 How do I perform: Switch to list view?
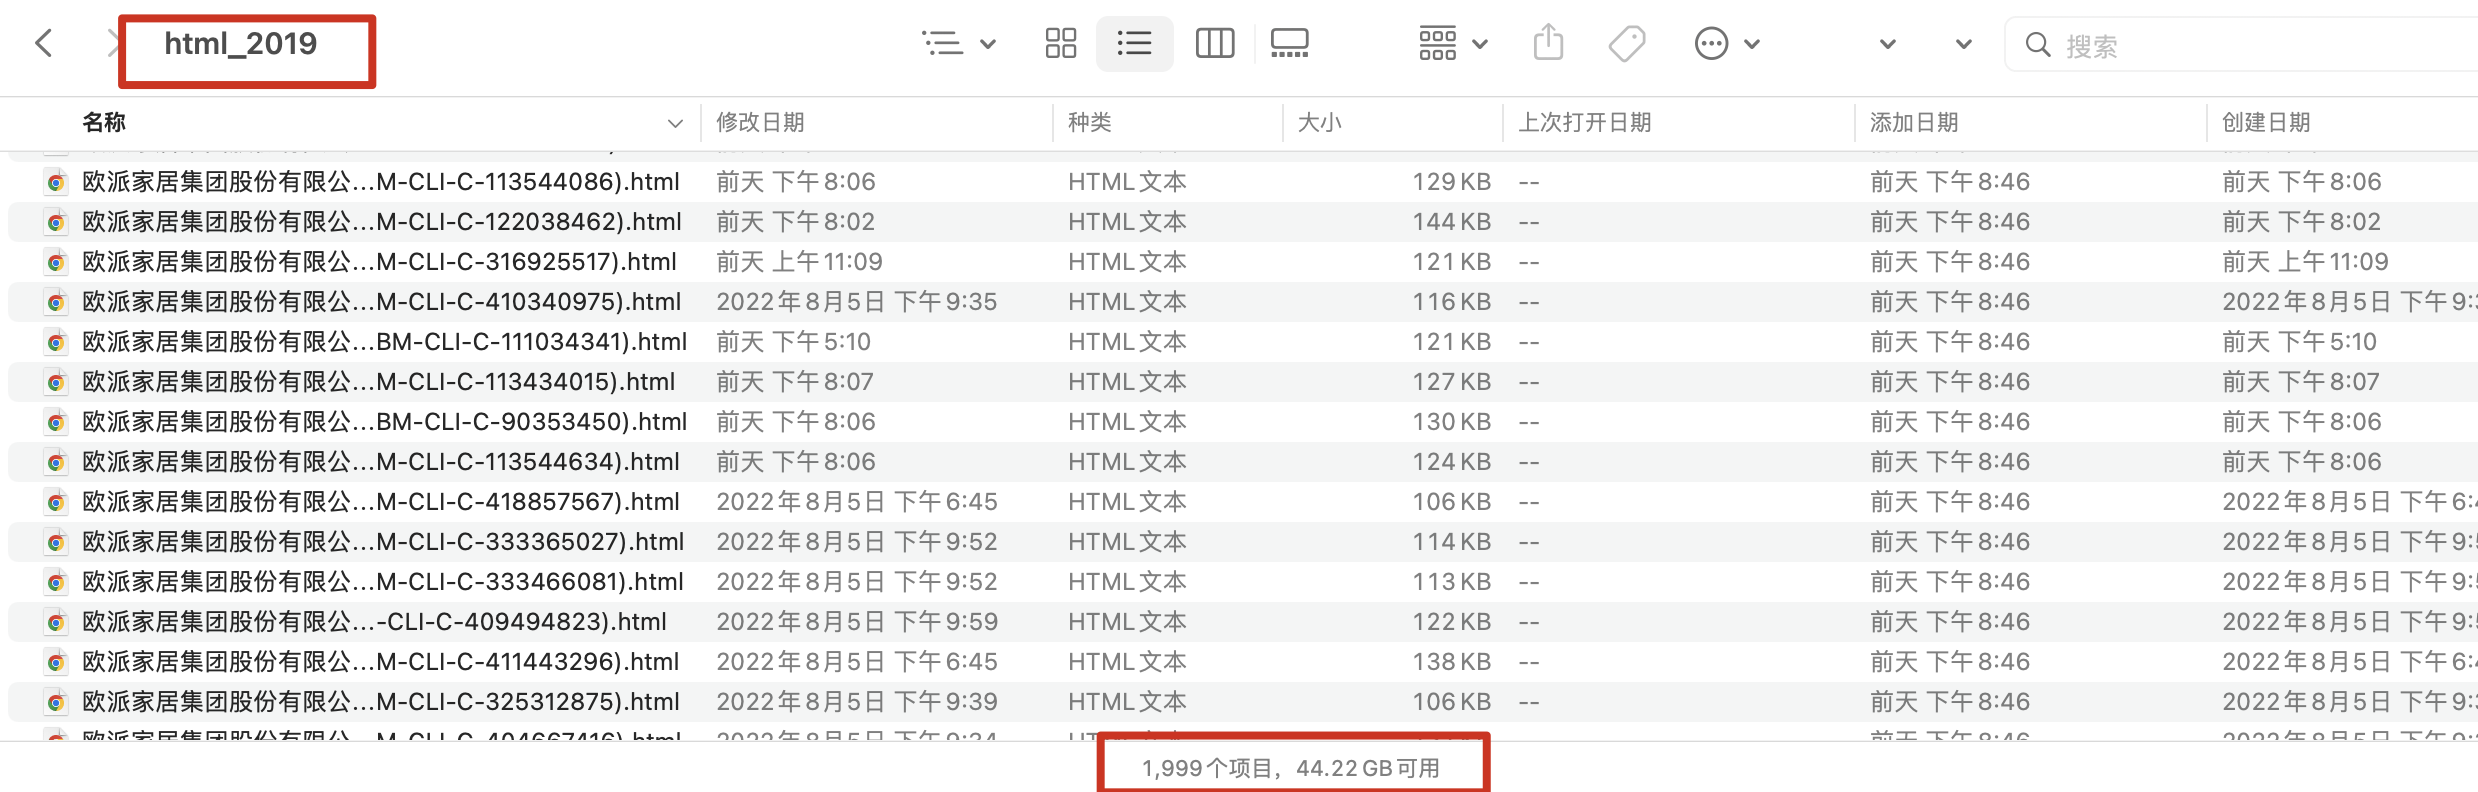(x=1134, y=44)
